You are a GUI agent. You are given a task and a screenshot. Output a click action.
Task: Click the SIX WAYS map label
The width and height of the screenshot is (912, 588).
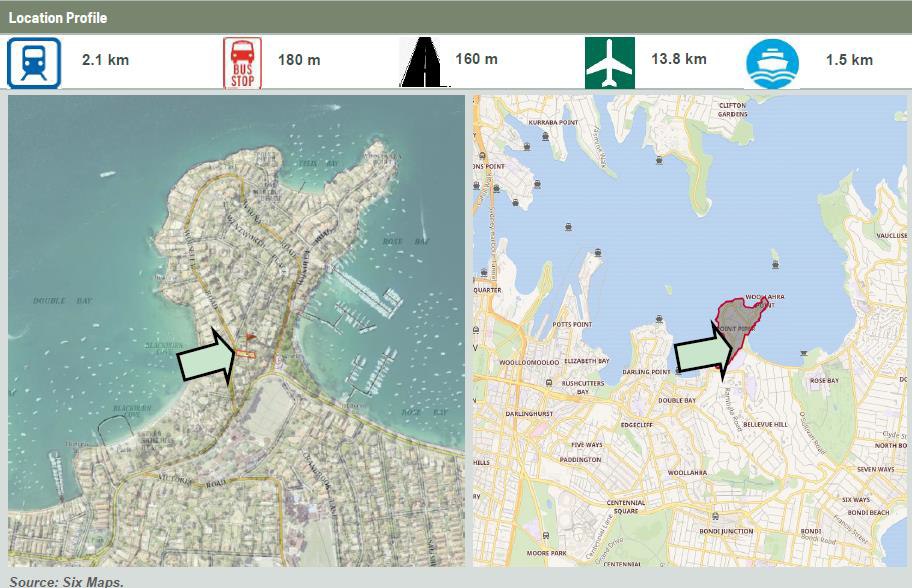point(856,500)
